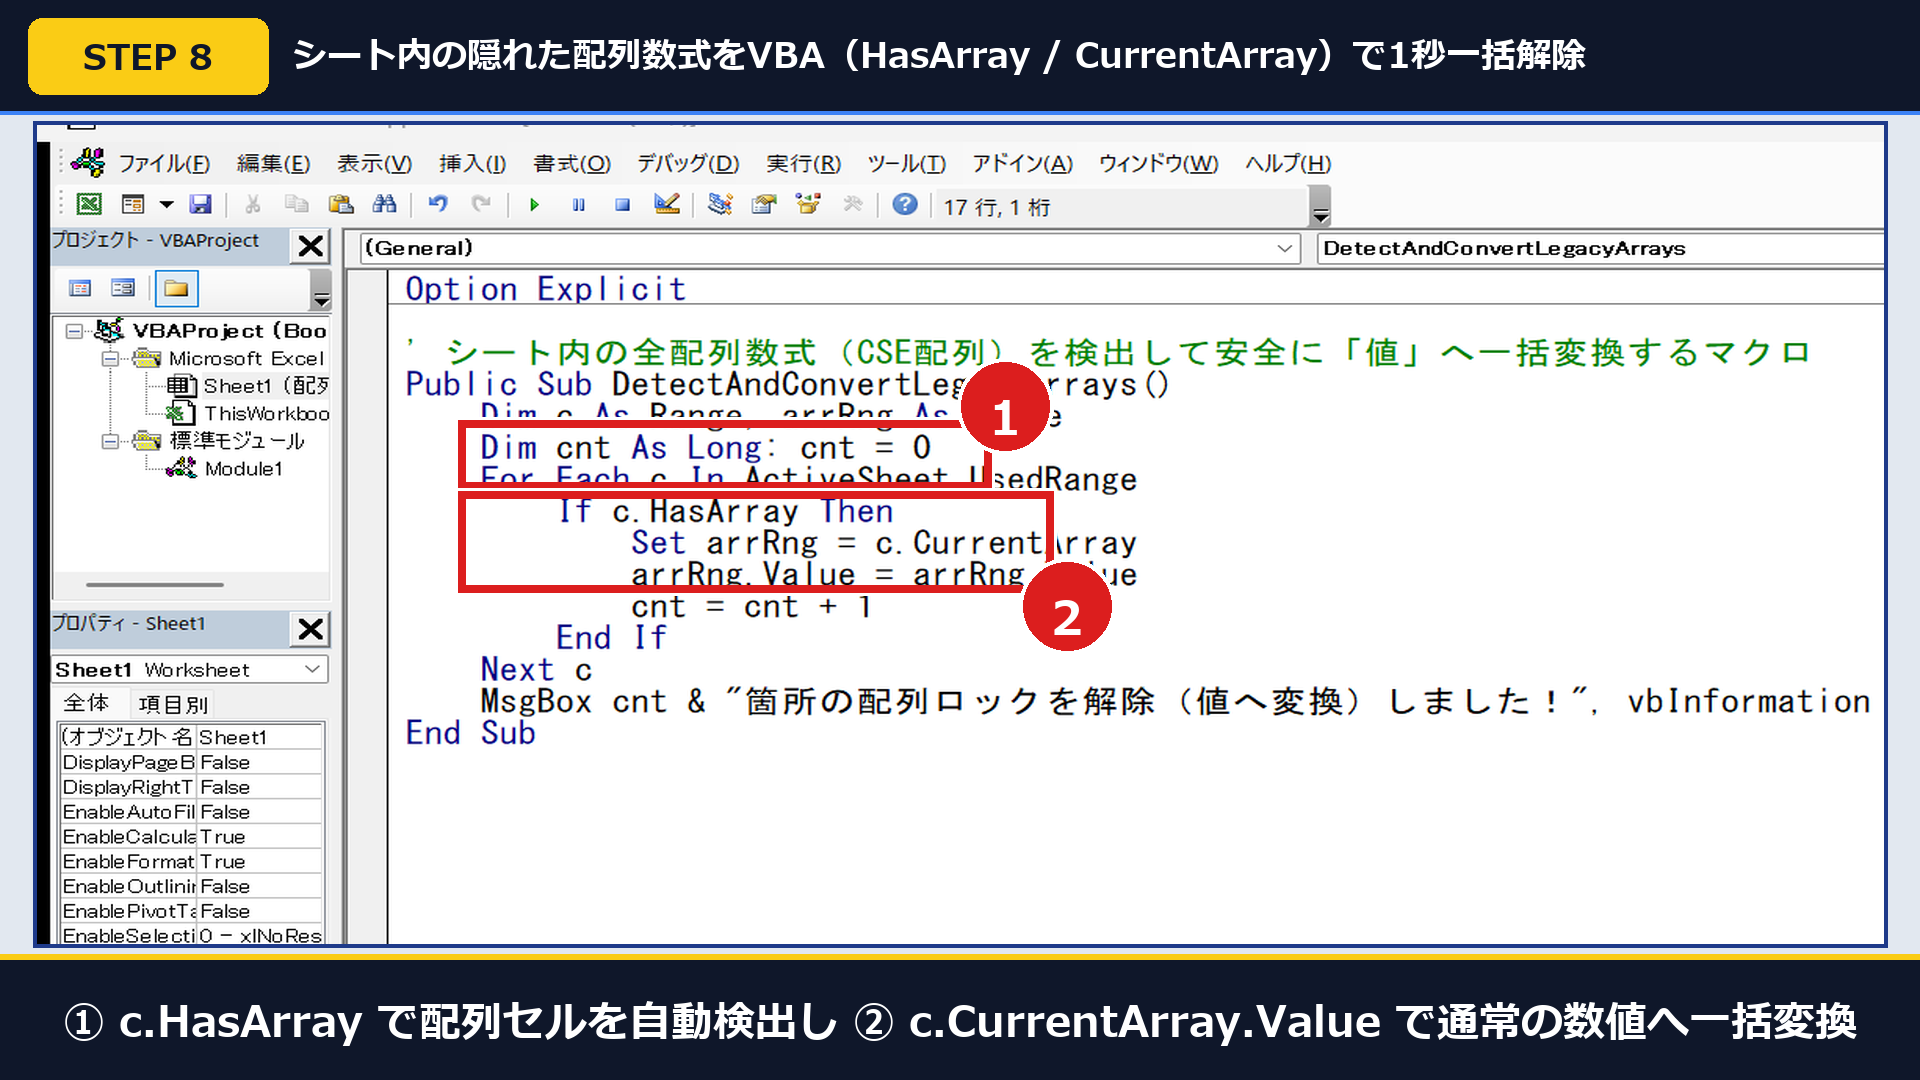Open the 実行(R) menu

coord(804,163)
